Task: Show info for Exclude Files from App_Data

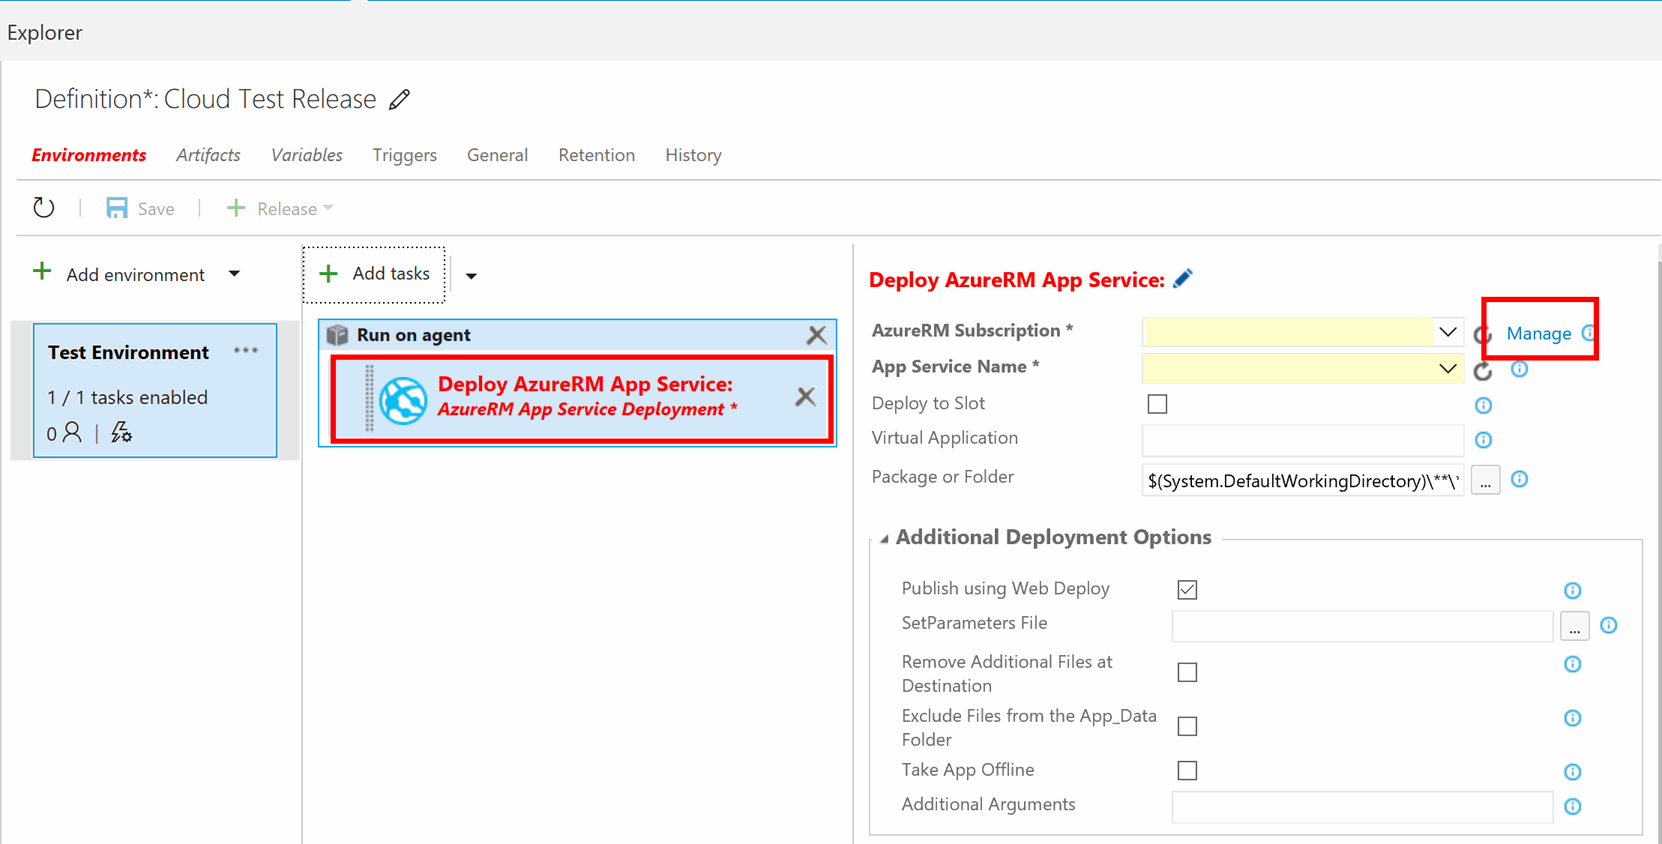Action: tap(1572, 718)
